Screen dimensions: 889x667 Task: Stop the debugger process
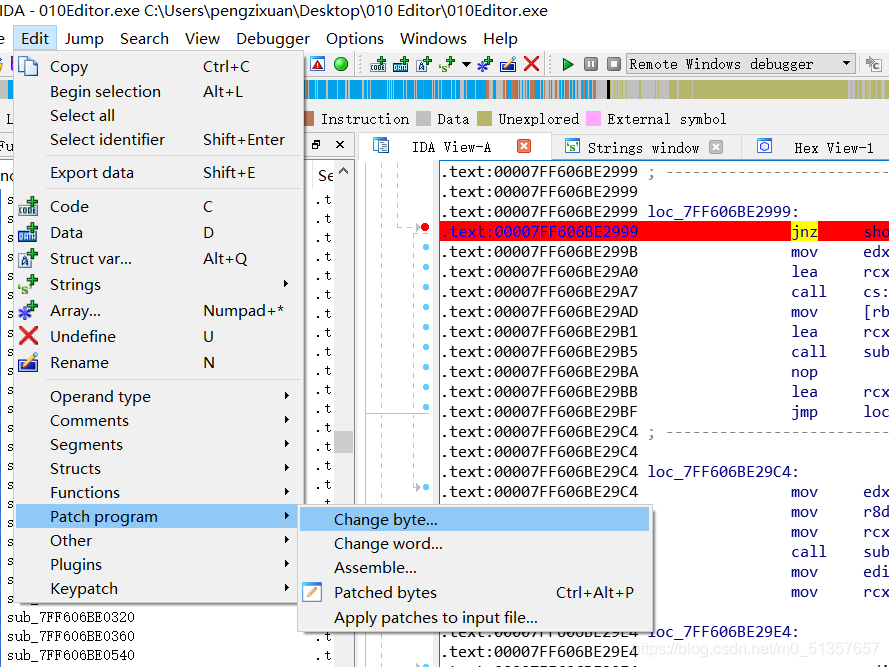click(x=613, y=64)
